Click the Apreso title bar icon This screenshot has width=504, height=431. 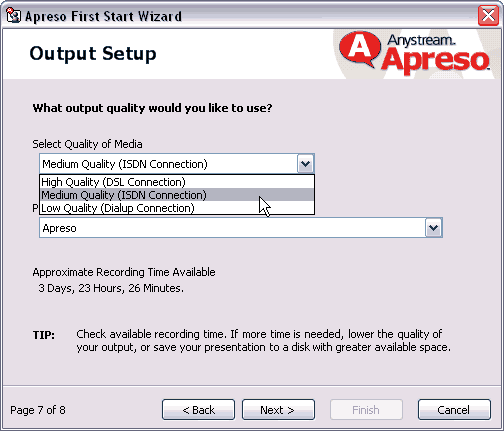13,16
